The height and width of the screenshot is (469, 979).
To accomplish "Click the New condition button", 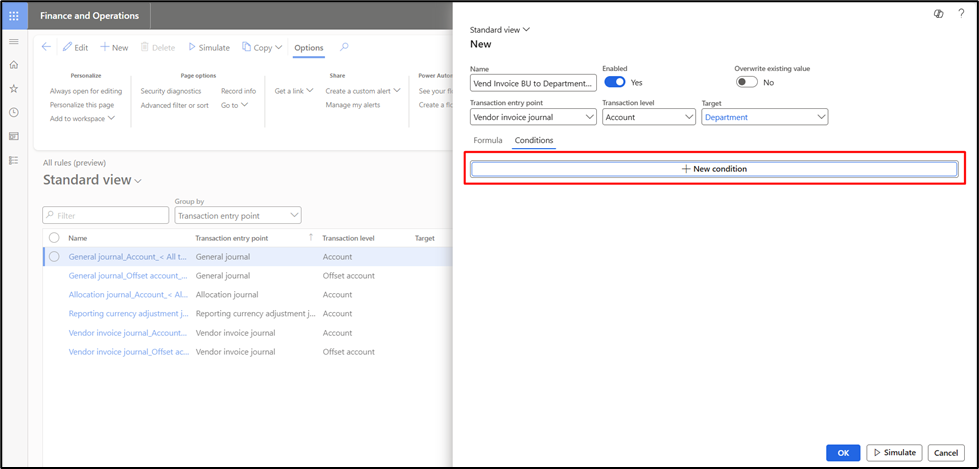I will (x=714, y=169).
